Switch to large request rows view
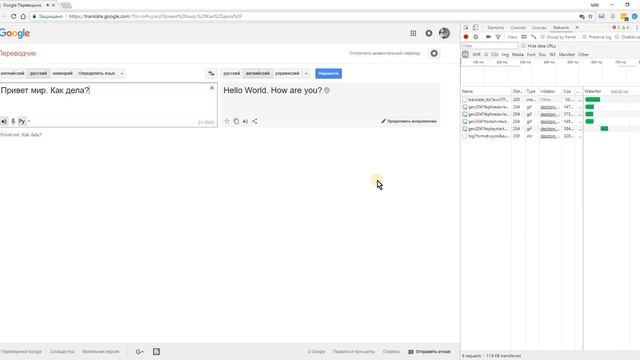Viewport: 640px width, 360px height. point(524,37)
